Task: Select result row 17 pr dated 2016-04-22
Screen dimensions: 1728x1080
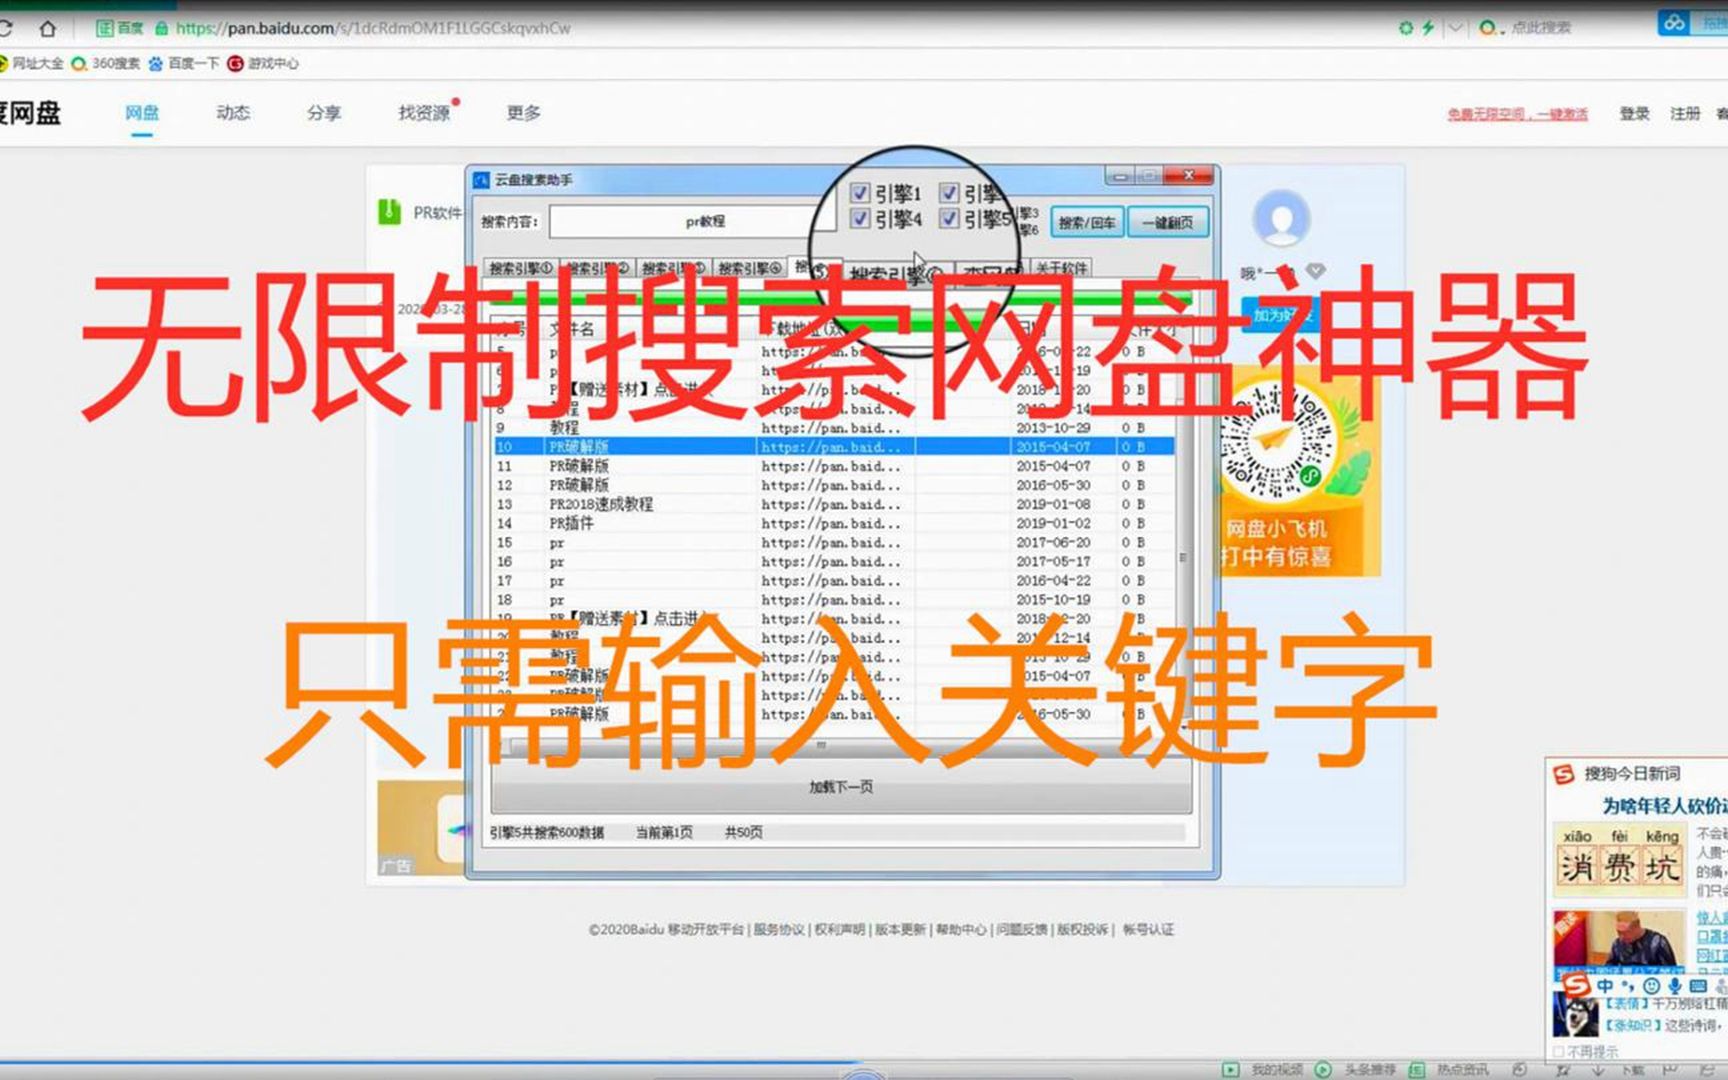Action: coord(834,580)
